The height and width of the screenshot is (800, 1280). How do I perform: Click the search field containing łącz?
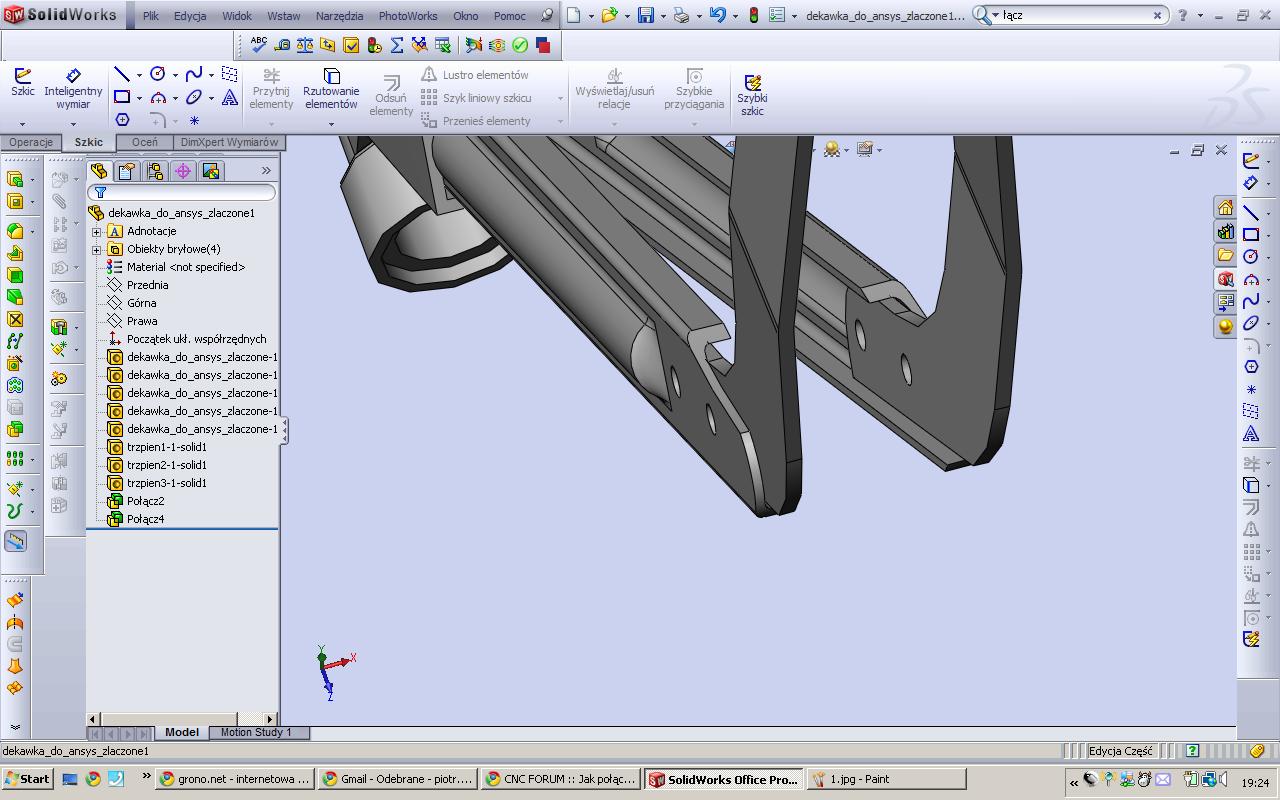[x=1075, y=15]
